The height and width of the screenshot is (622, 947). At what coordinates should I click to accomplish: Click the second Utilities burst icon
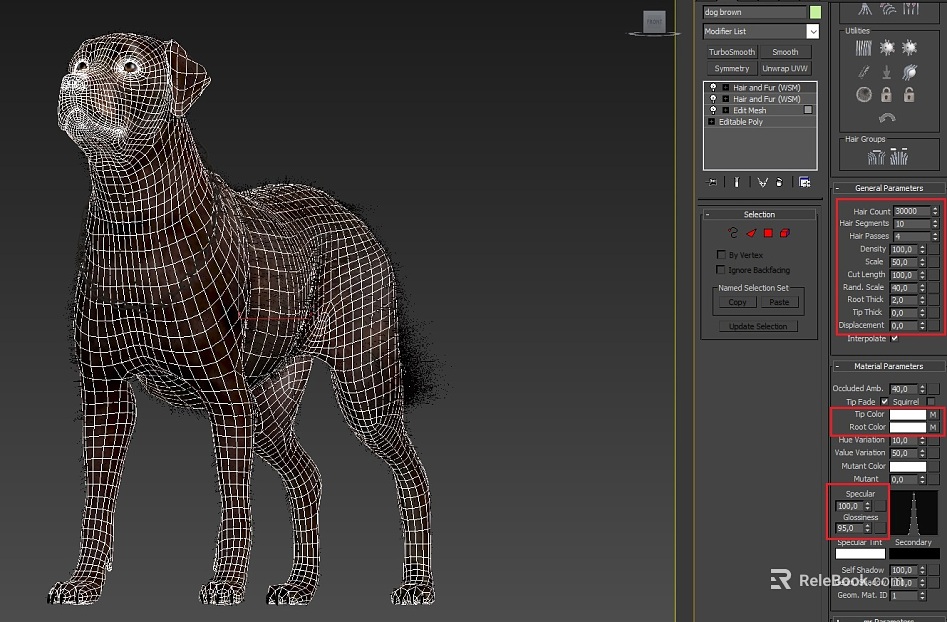coord(887,48)
